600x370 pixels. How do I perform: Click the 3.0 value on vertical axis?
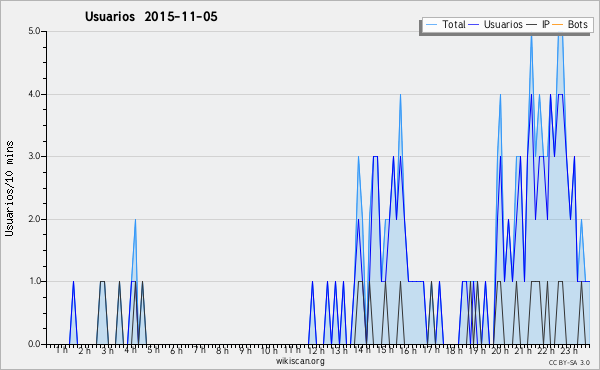[x=34, y=156]
